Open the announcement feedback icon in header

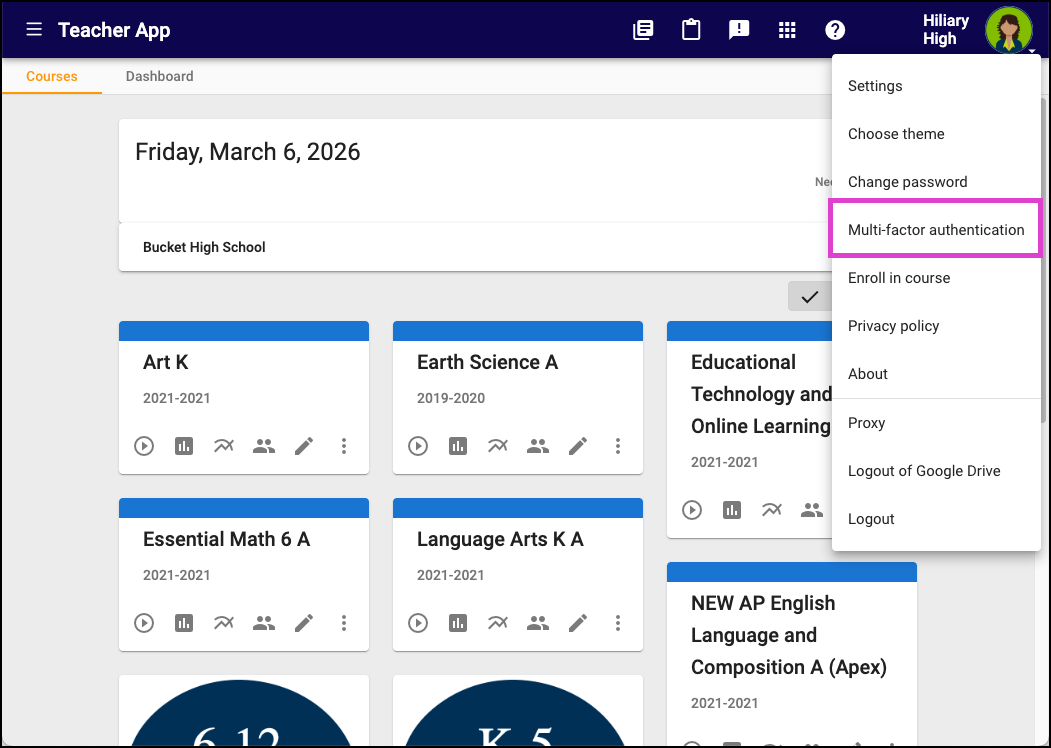[739, 30]
